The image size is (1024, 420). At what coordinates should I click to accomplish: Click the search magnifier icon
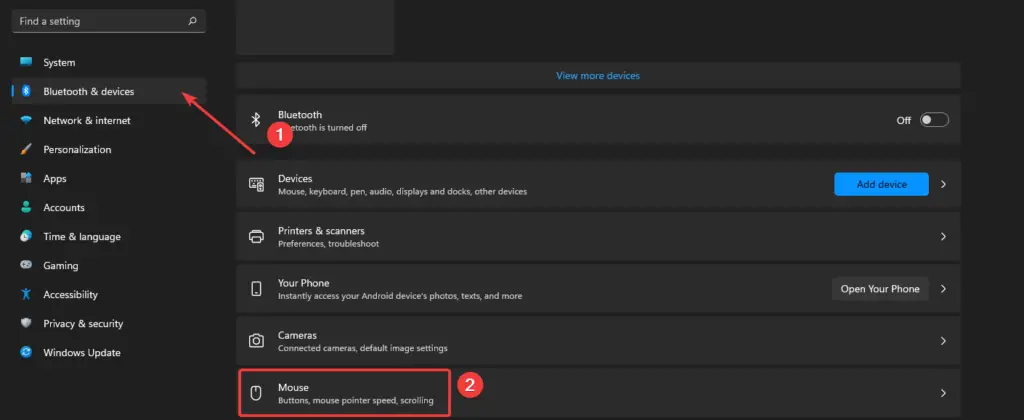pos(192,21)
